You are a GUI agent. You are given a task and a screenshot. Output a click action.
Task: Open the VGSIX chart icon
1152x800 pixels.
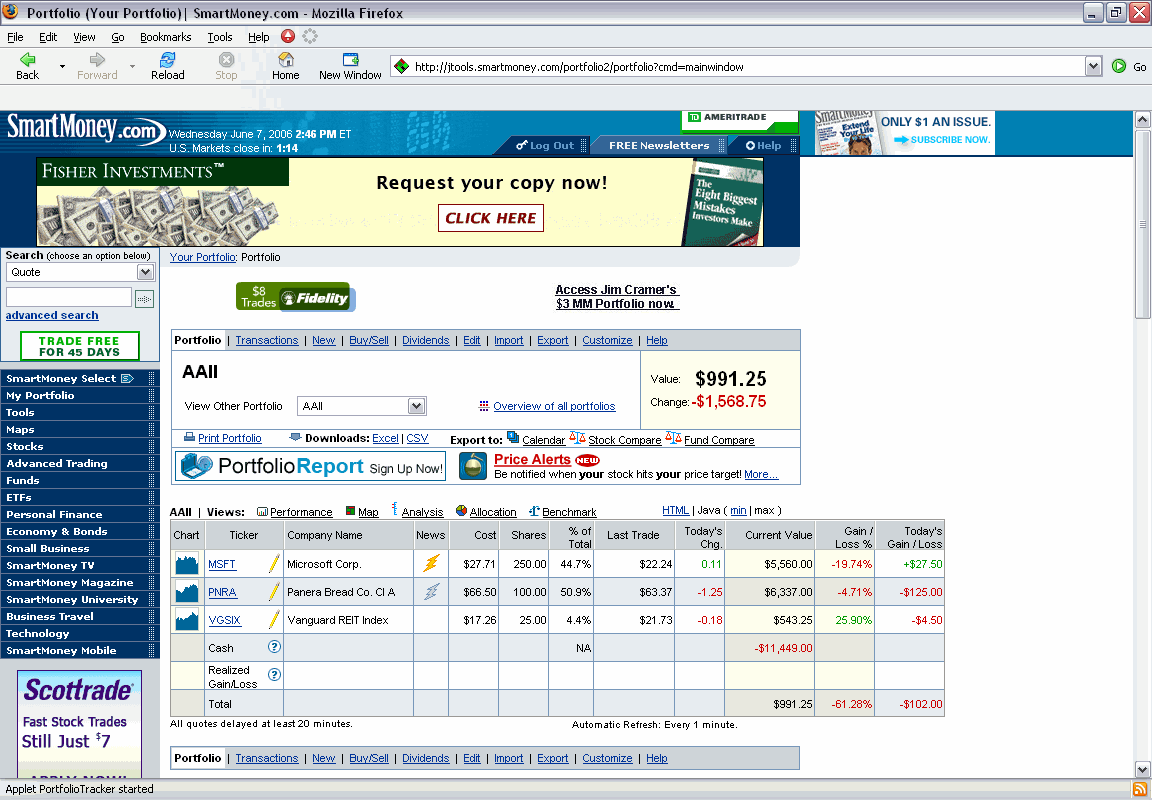187,620
